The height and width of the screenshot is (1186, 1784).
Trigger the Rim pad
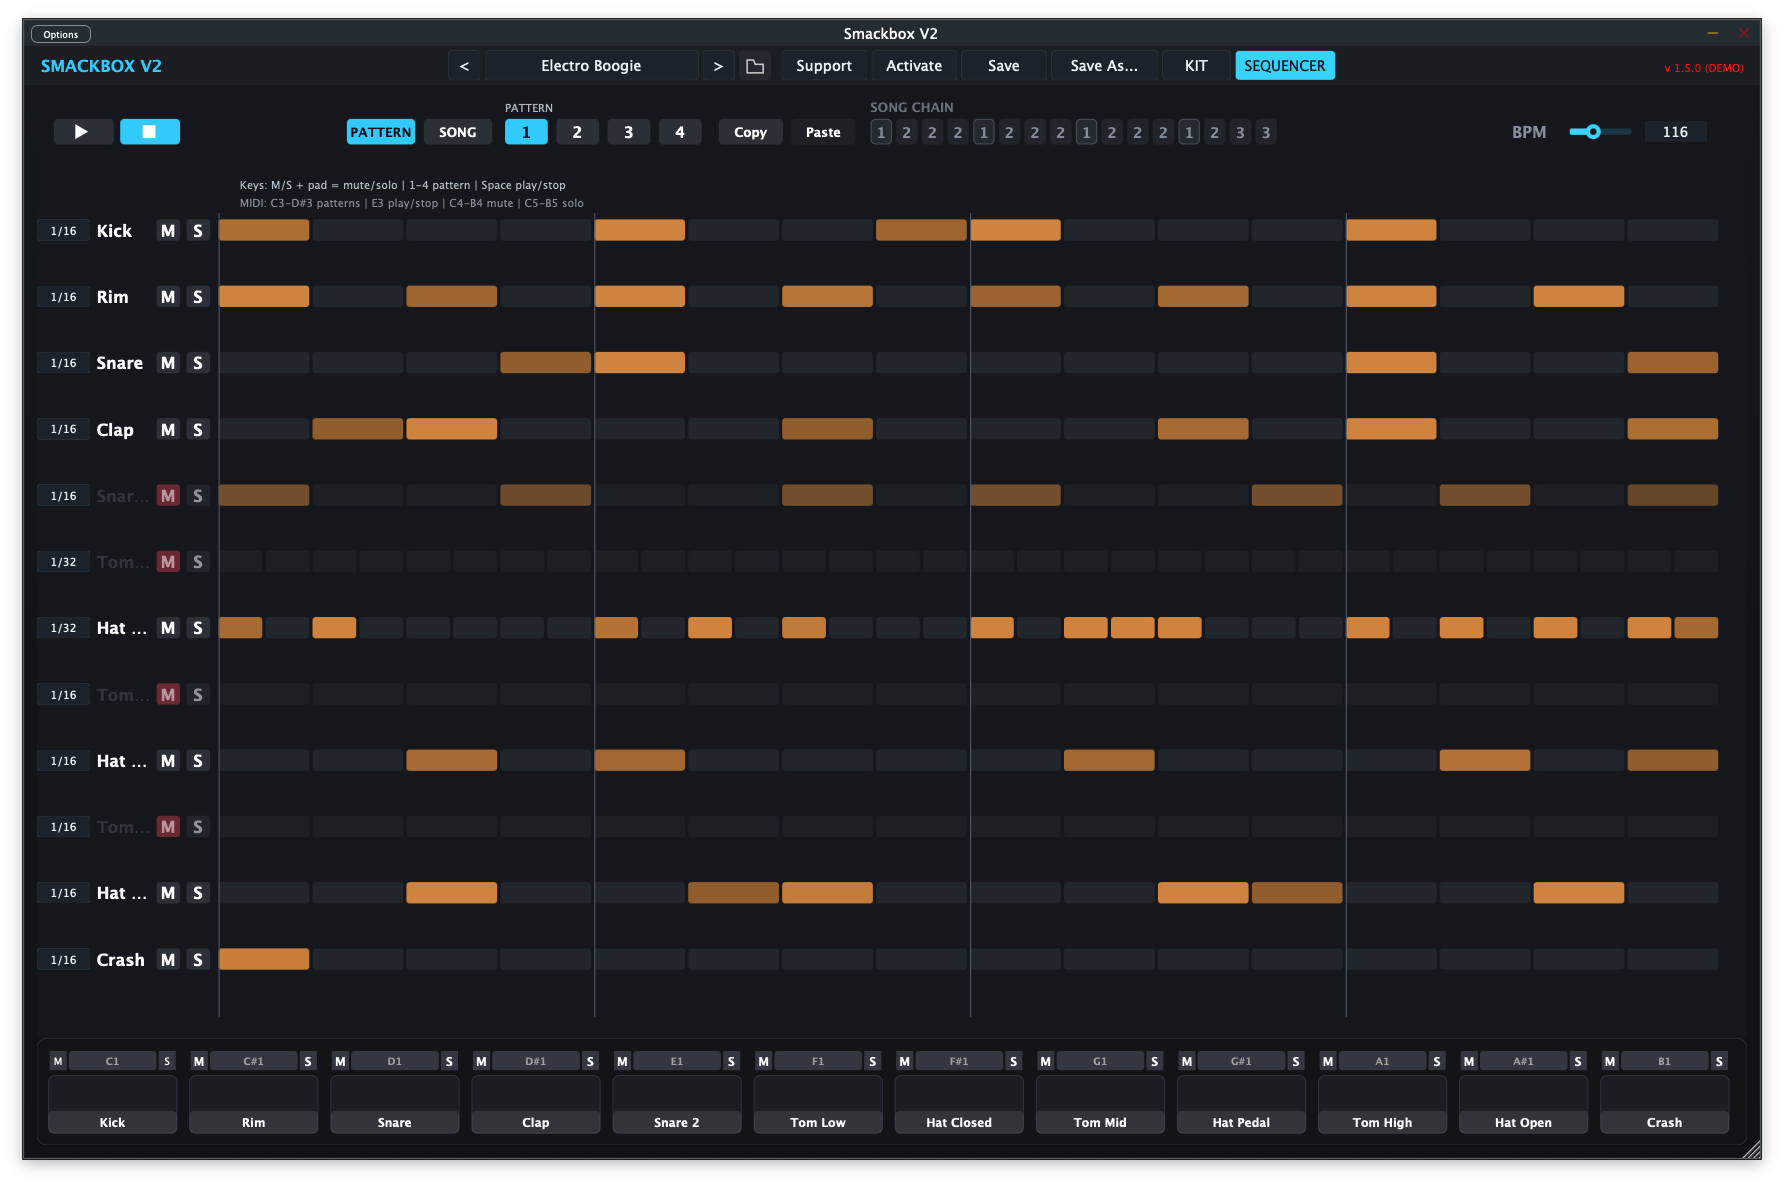[254, 1104]
